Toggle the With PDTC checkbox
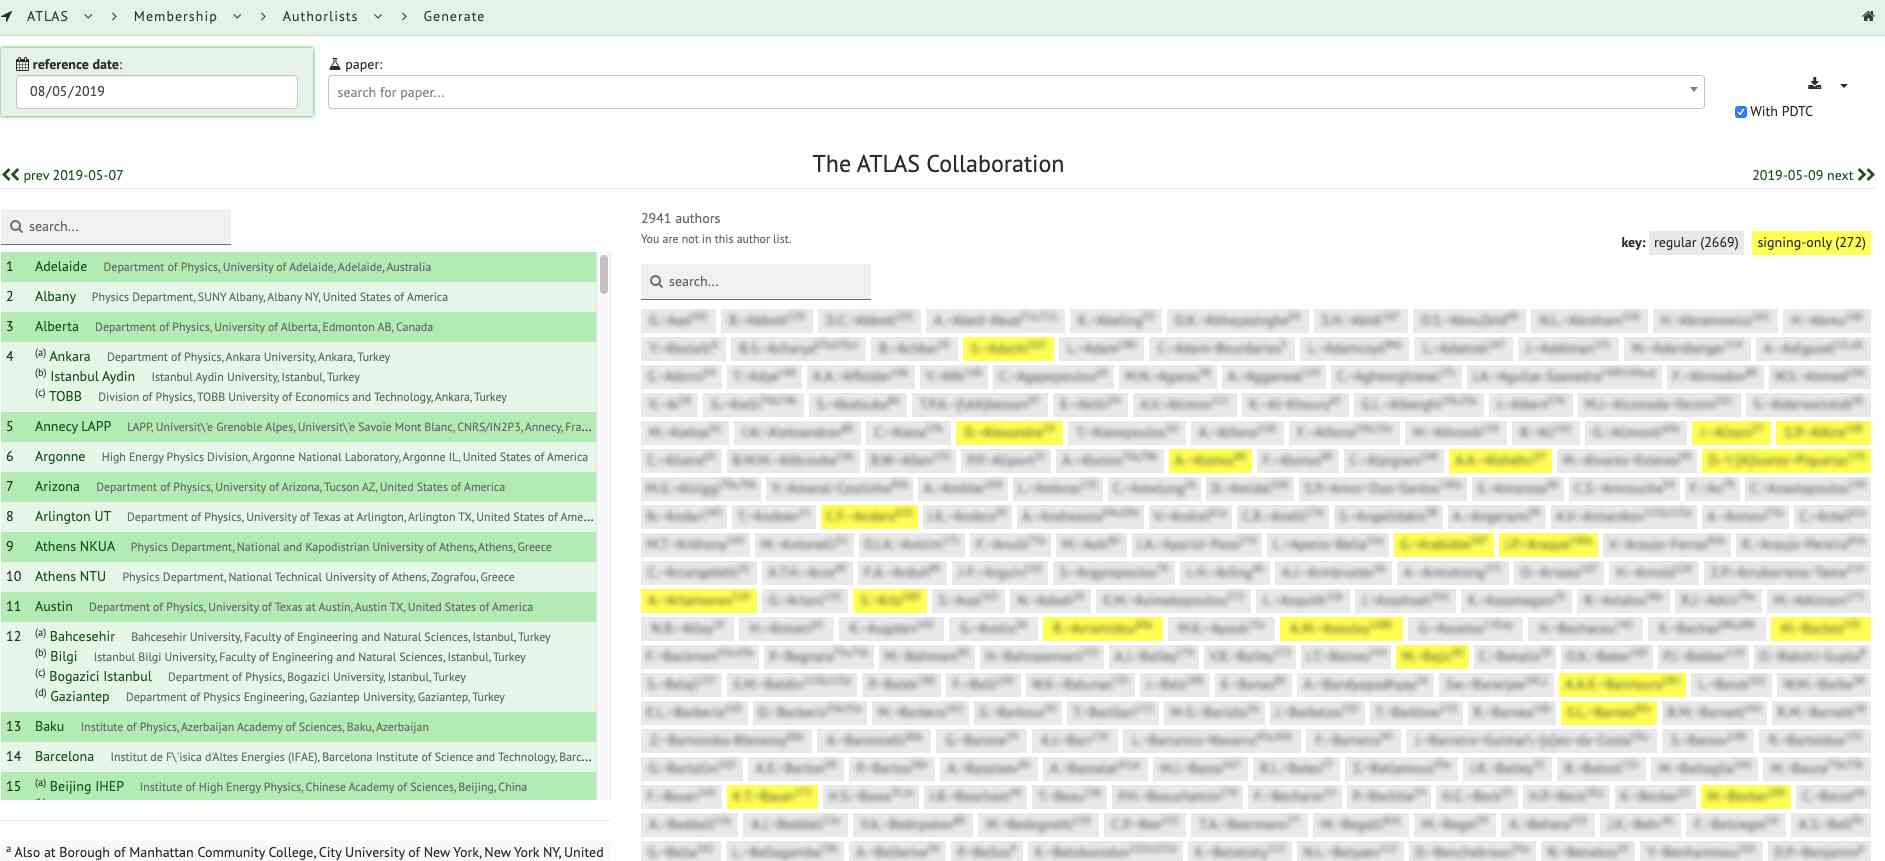The height and width of the screenshot is (861, 1885). 1741,112
